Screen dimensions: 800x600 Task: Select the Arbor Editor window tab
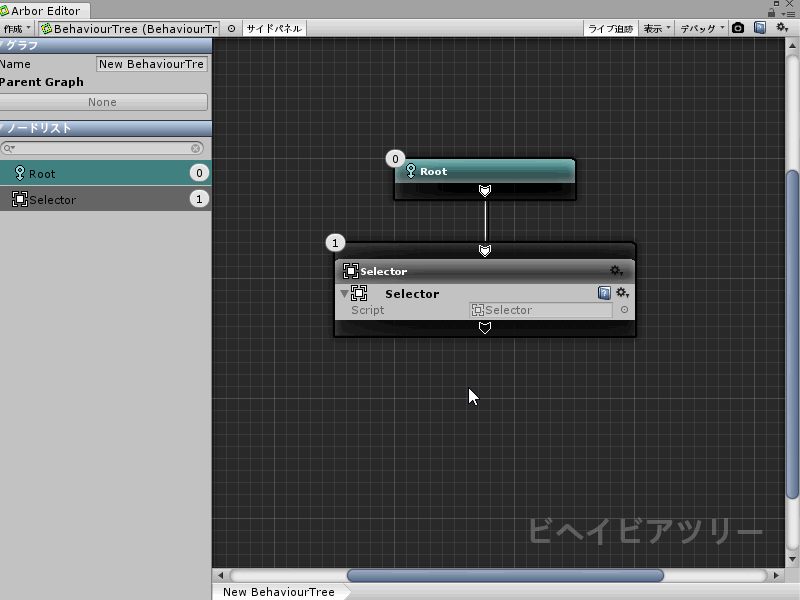point(44,10)
